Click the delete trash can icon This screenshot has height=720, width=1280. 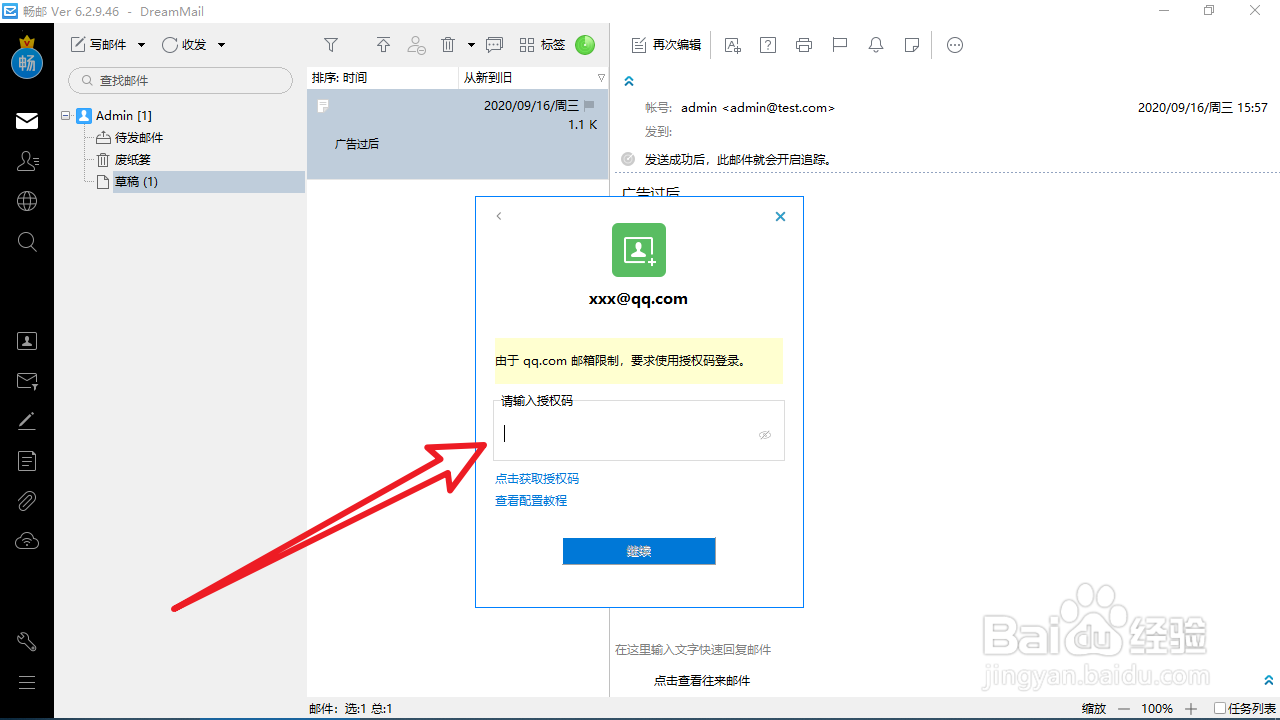(448, 45)
